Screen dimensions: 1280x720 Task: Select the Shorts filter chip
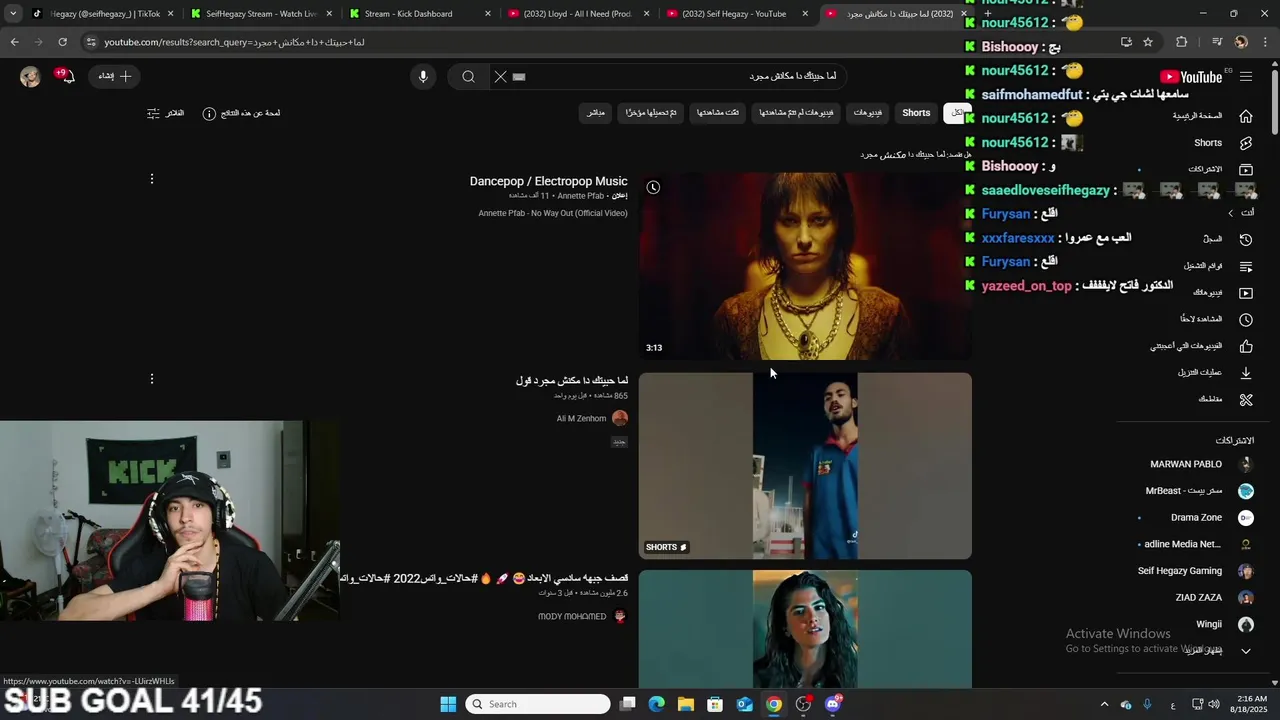[916, 113]
